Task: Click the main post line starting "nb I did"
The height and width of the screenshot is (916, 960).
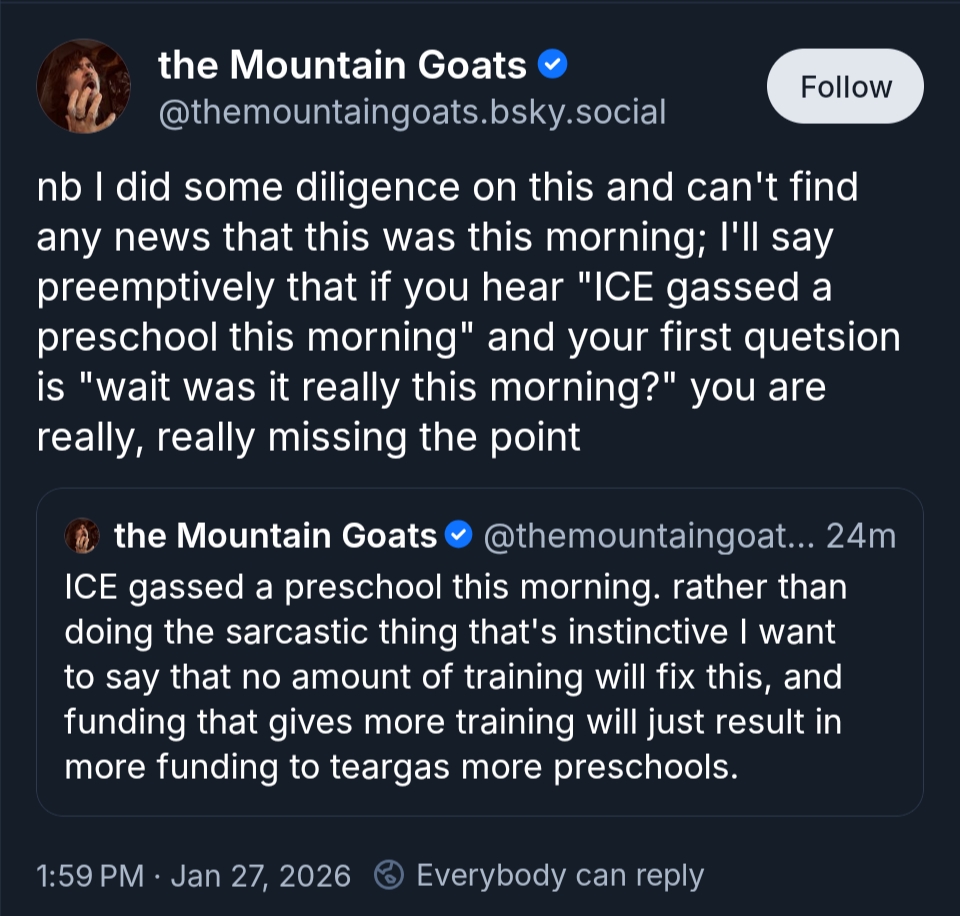Action: click(447, 188)
